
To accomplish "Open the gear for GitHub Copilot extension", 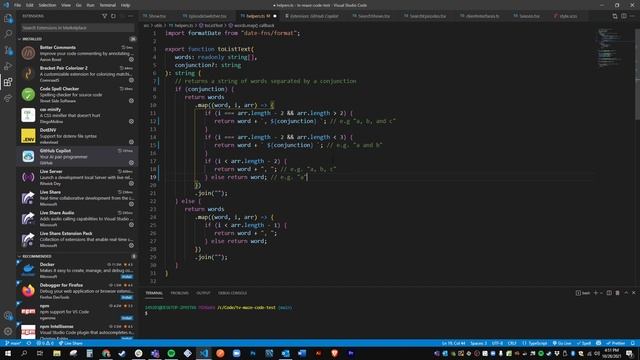I will 131,163.
